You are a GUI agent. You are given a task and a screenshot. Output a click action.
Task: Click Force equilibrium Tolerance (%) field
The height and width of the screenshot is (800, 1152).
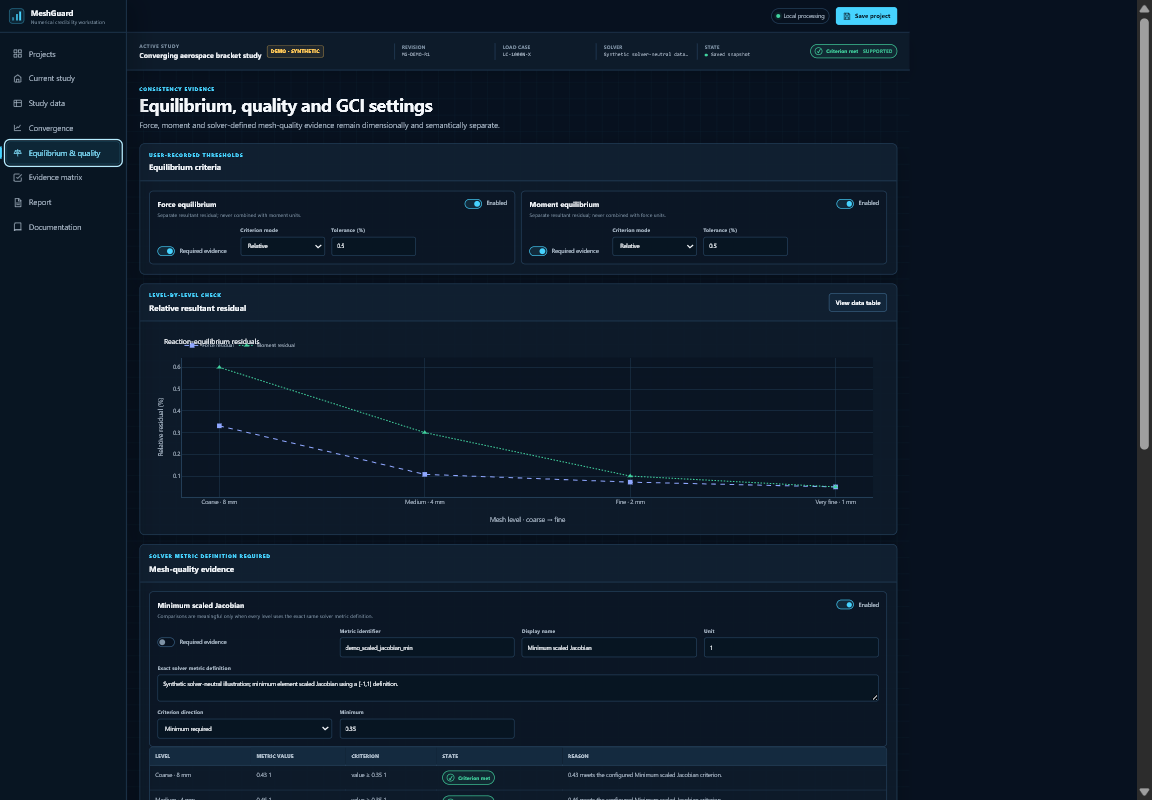tap(373, 246)
